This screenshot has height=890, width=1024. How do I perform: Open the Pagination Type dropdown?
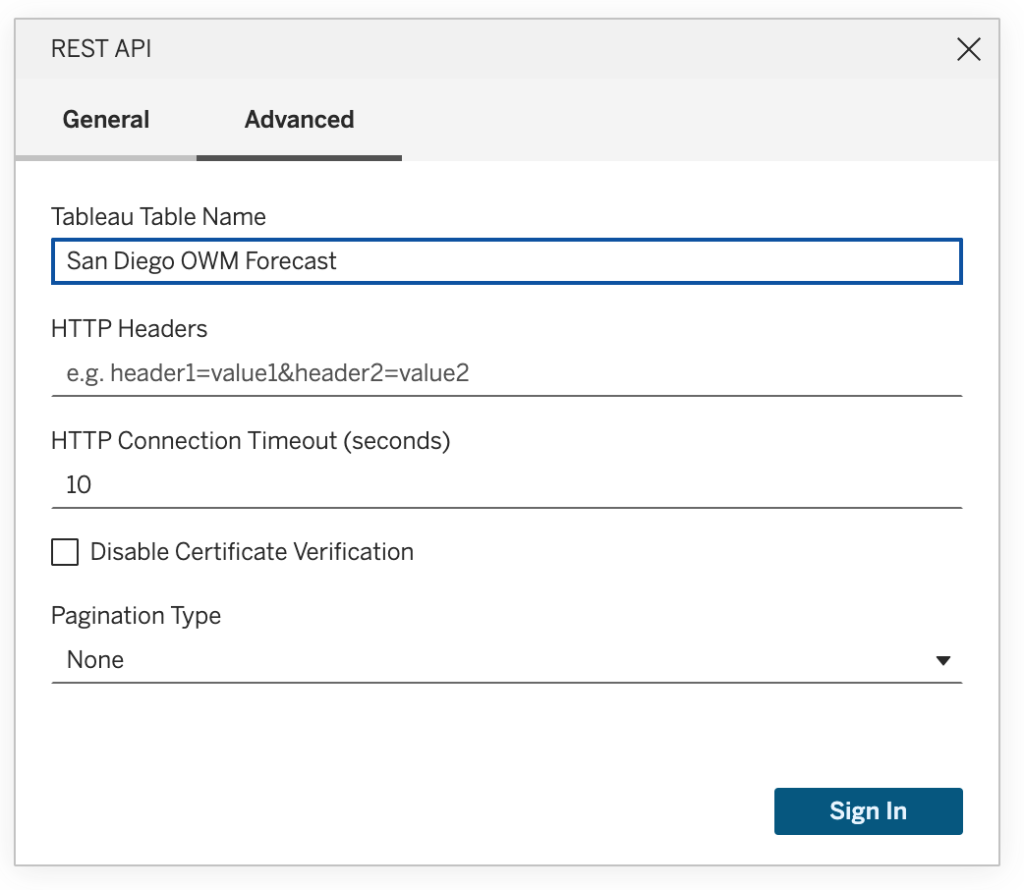[506, 660]
